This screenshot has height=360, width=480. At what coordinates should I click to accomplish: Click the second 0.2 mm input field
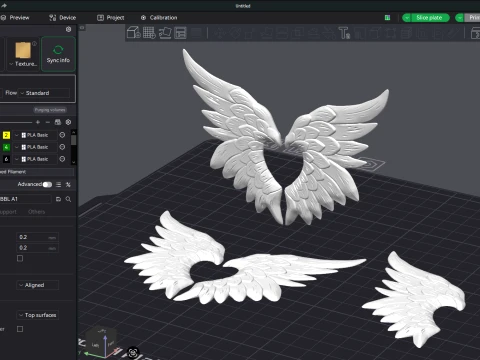[x=37, y=248]
